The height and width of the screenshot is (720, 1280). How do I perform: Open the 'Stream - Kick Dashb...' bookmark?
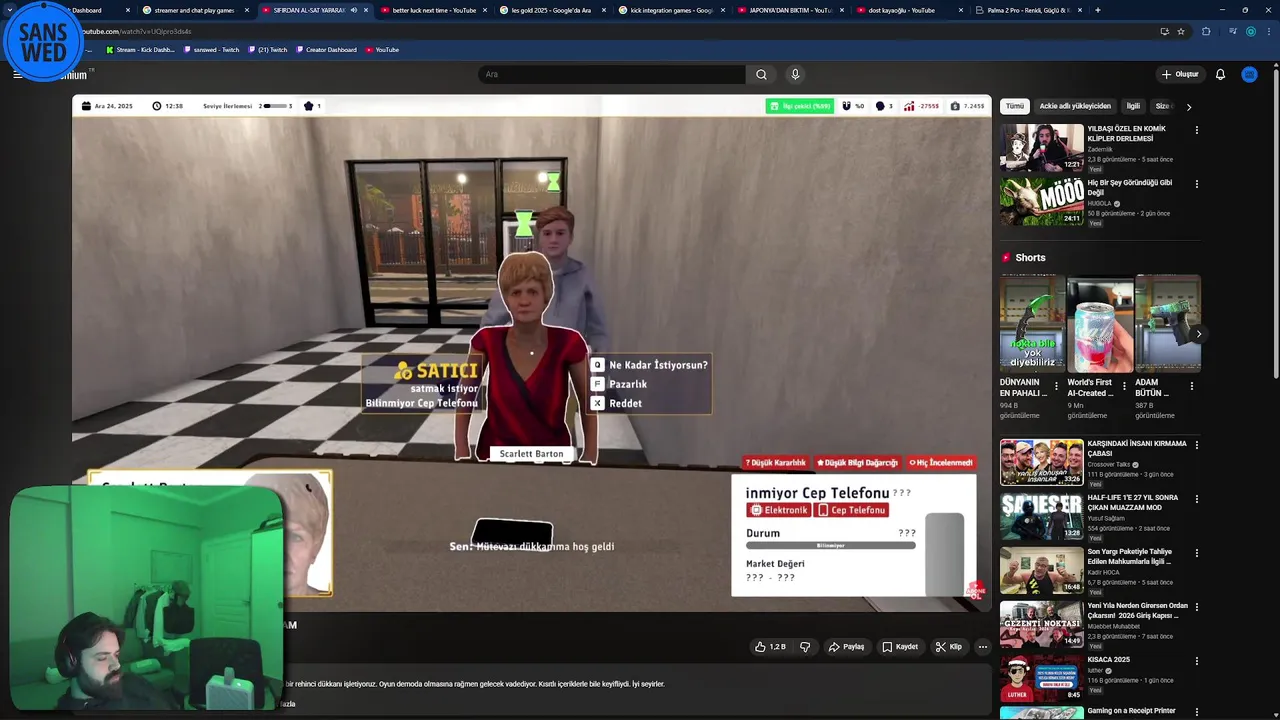click(140, 50)
